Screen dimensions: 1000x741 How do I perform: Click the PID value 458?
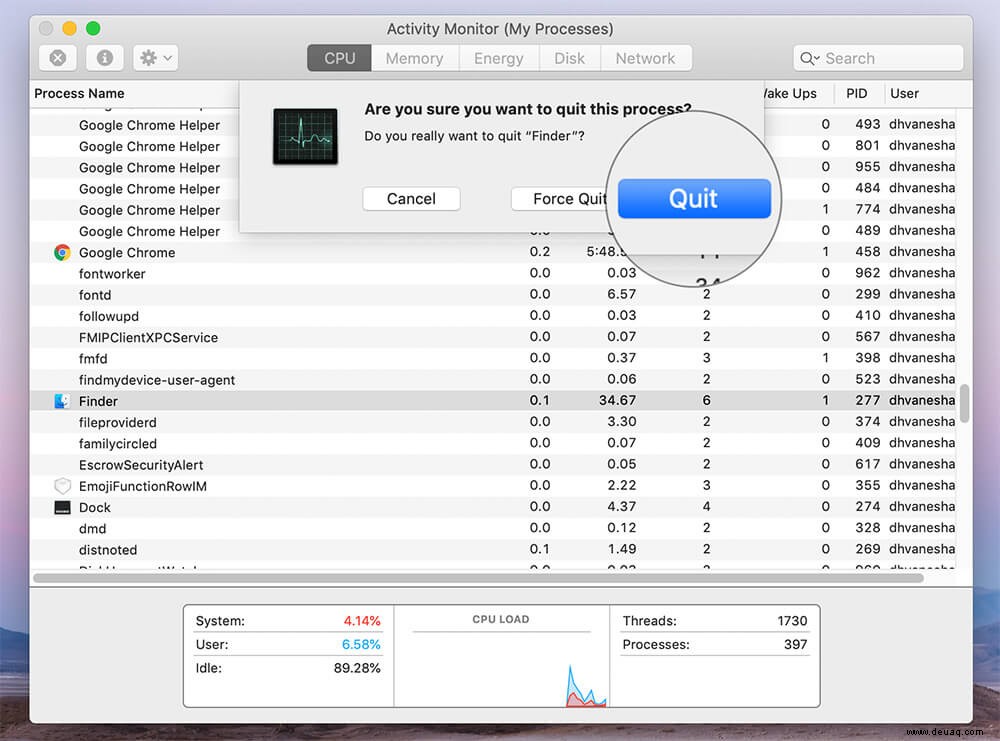coord(867,252)
